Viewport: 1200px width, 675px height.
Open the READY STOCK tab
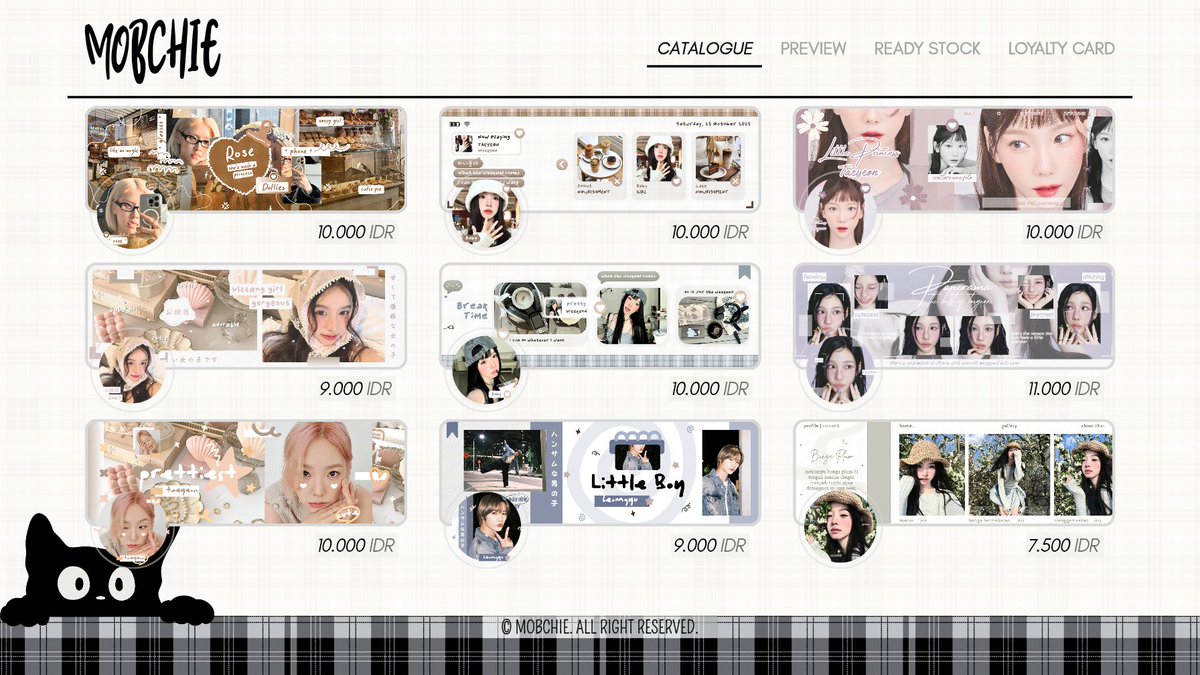click(928, 47)
